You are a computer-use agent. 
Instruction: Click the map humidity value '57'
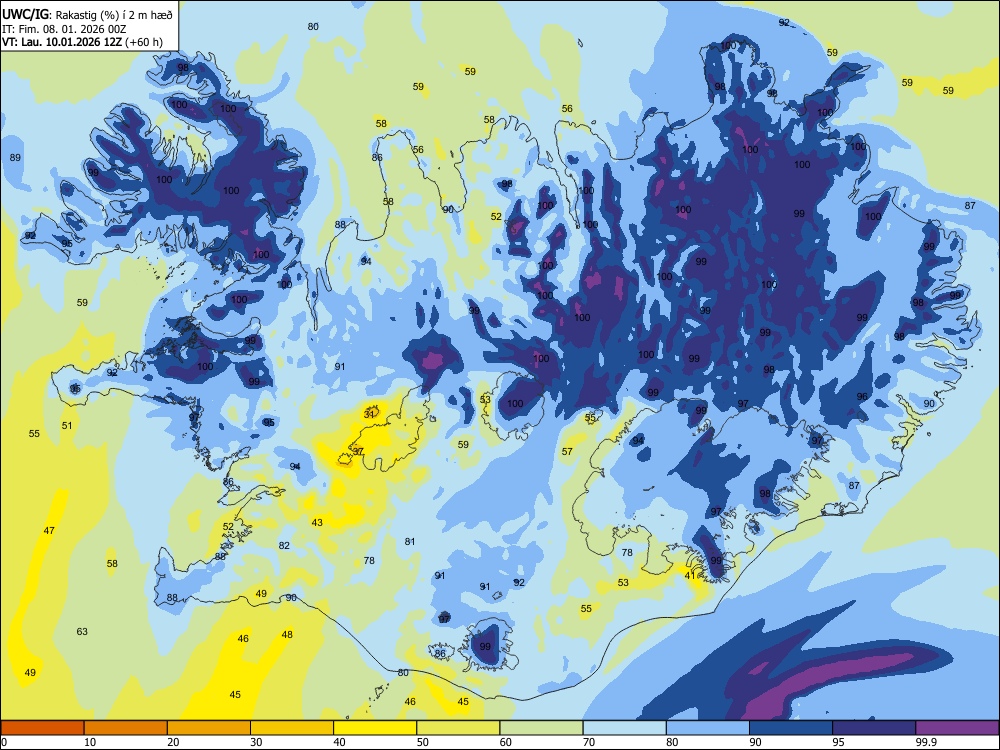(567, 452)
